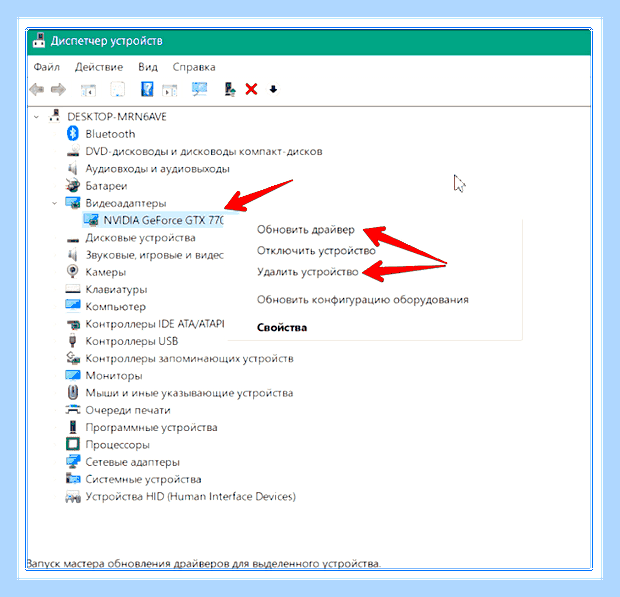Select Системные устройства label
The width and height of the screenshot is (620, 597).
[x=143, y=479]
